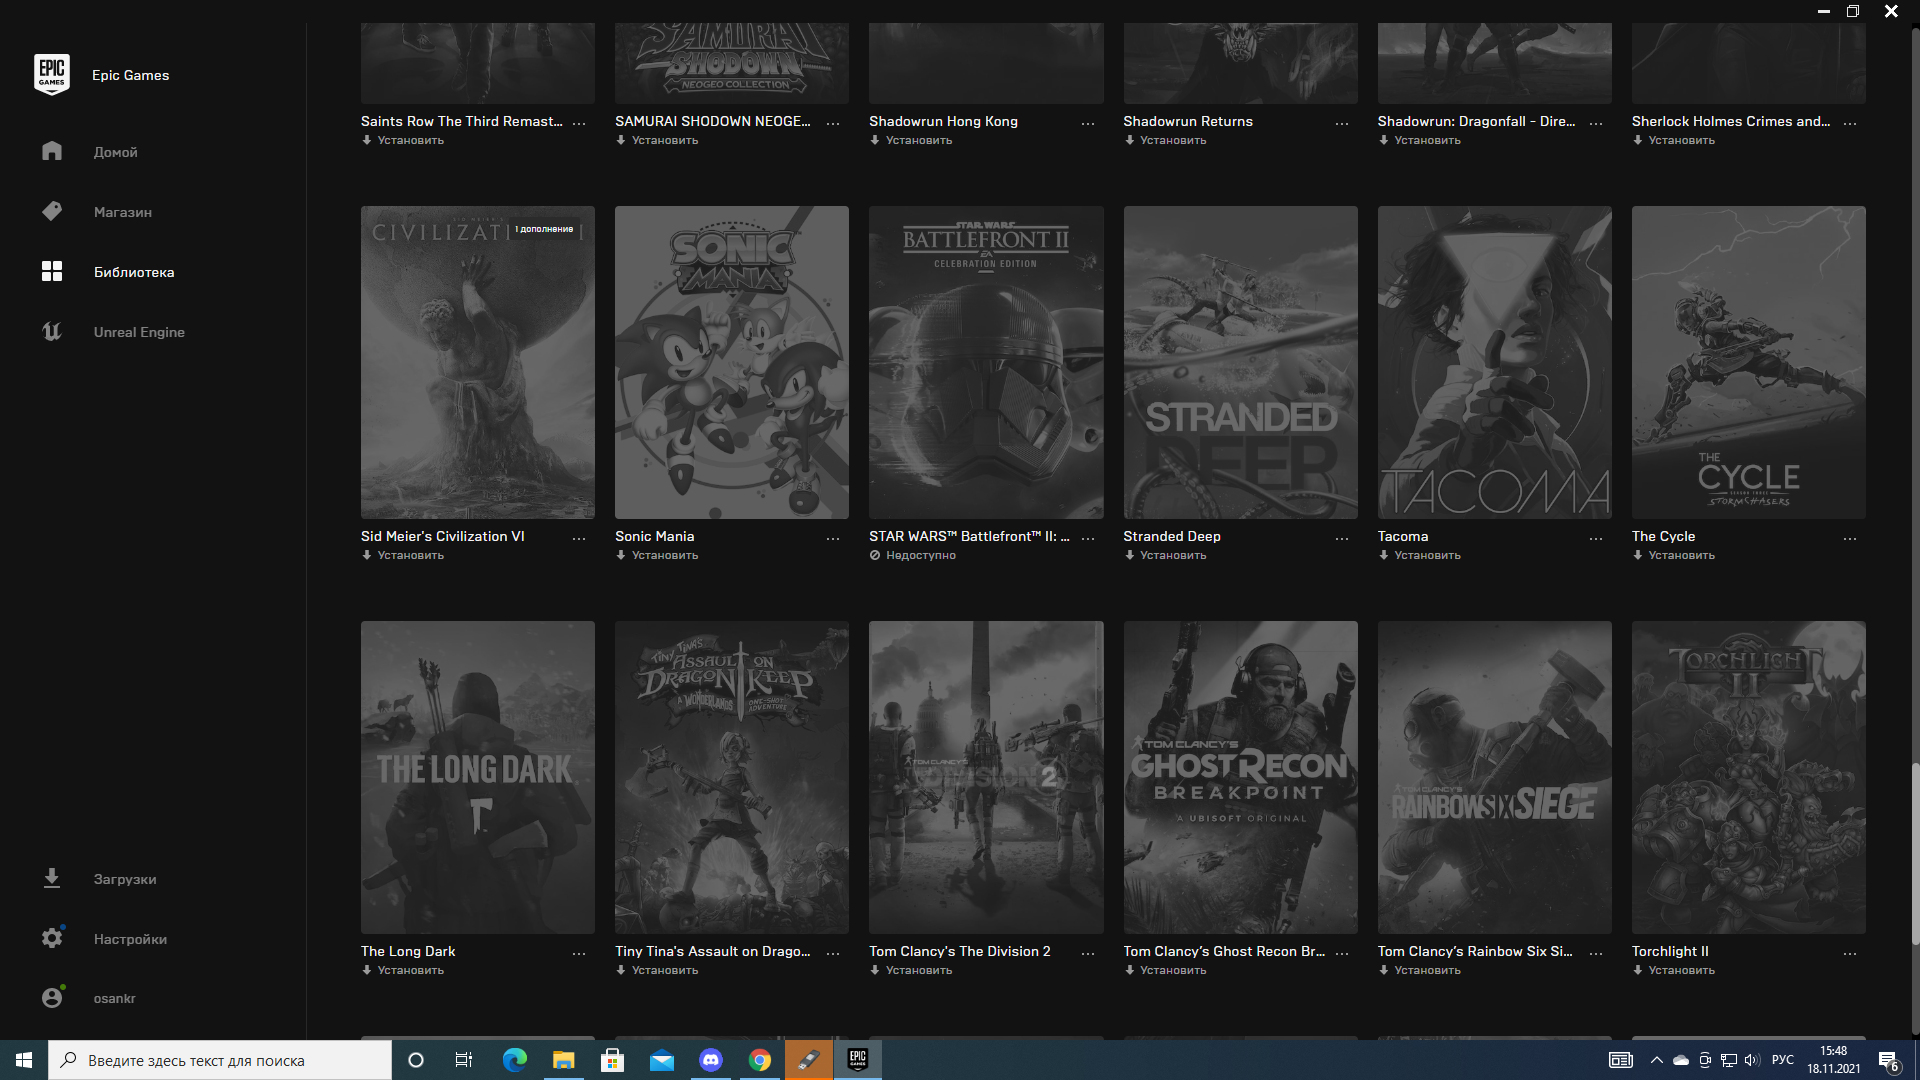Select the Библиотека library grid icon
The width and height of the screenshot is (1920, 1080).
tap(52, 271)
